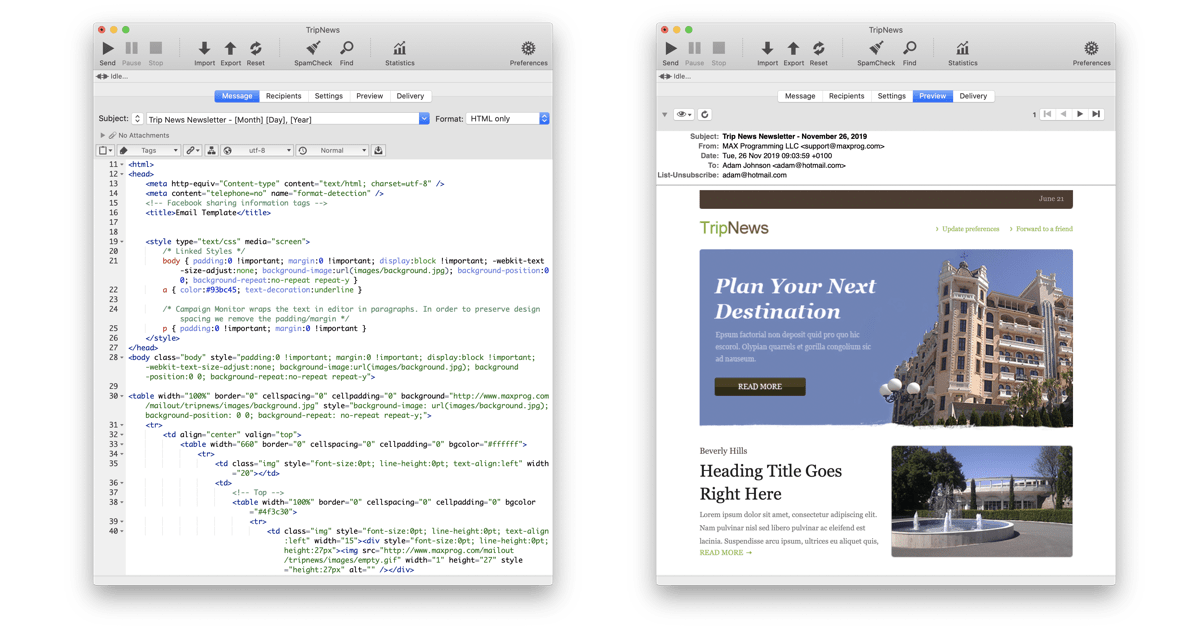Open the Format HTML only dropdown
Viewport: 1200px width, 630px height.
click(x=508, y=119)
